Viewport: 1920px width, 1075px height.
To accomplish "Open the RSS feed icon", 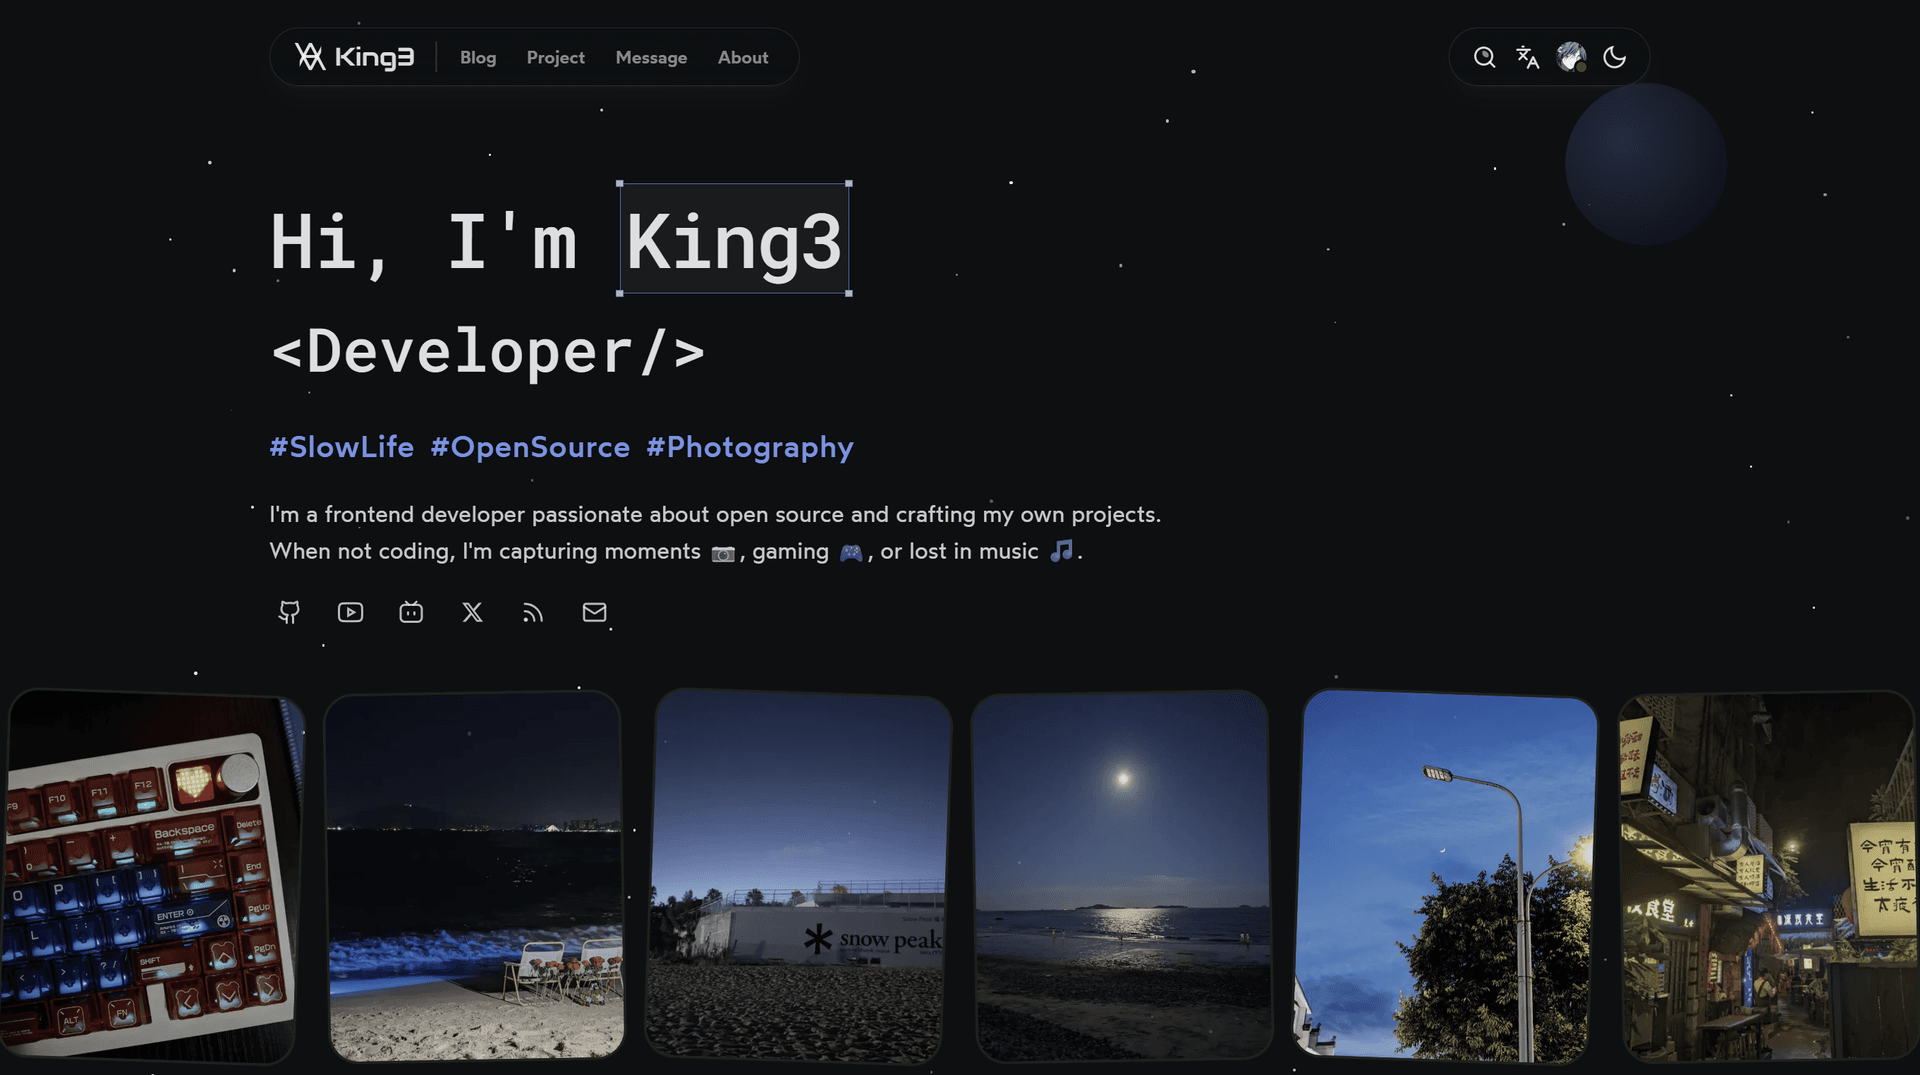I will pyautogui.click(x=533, y=612).
